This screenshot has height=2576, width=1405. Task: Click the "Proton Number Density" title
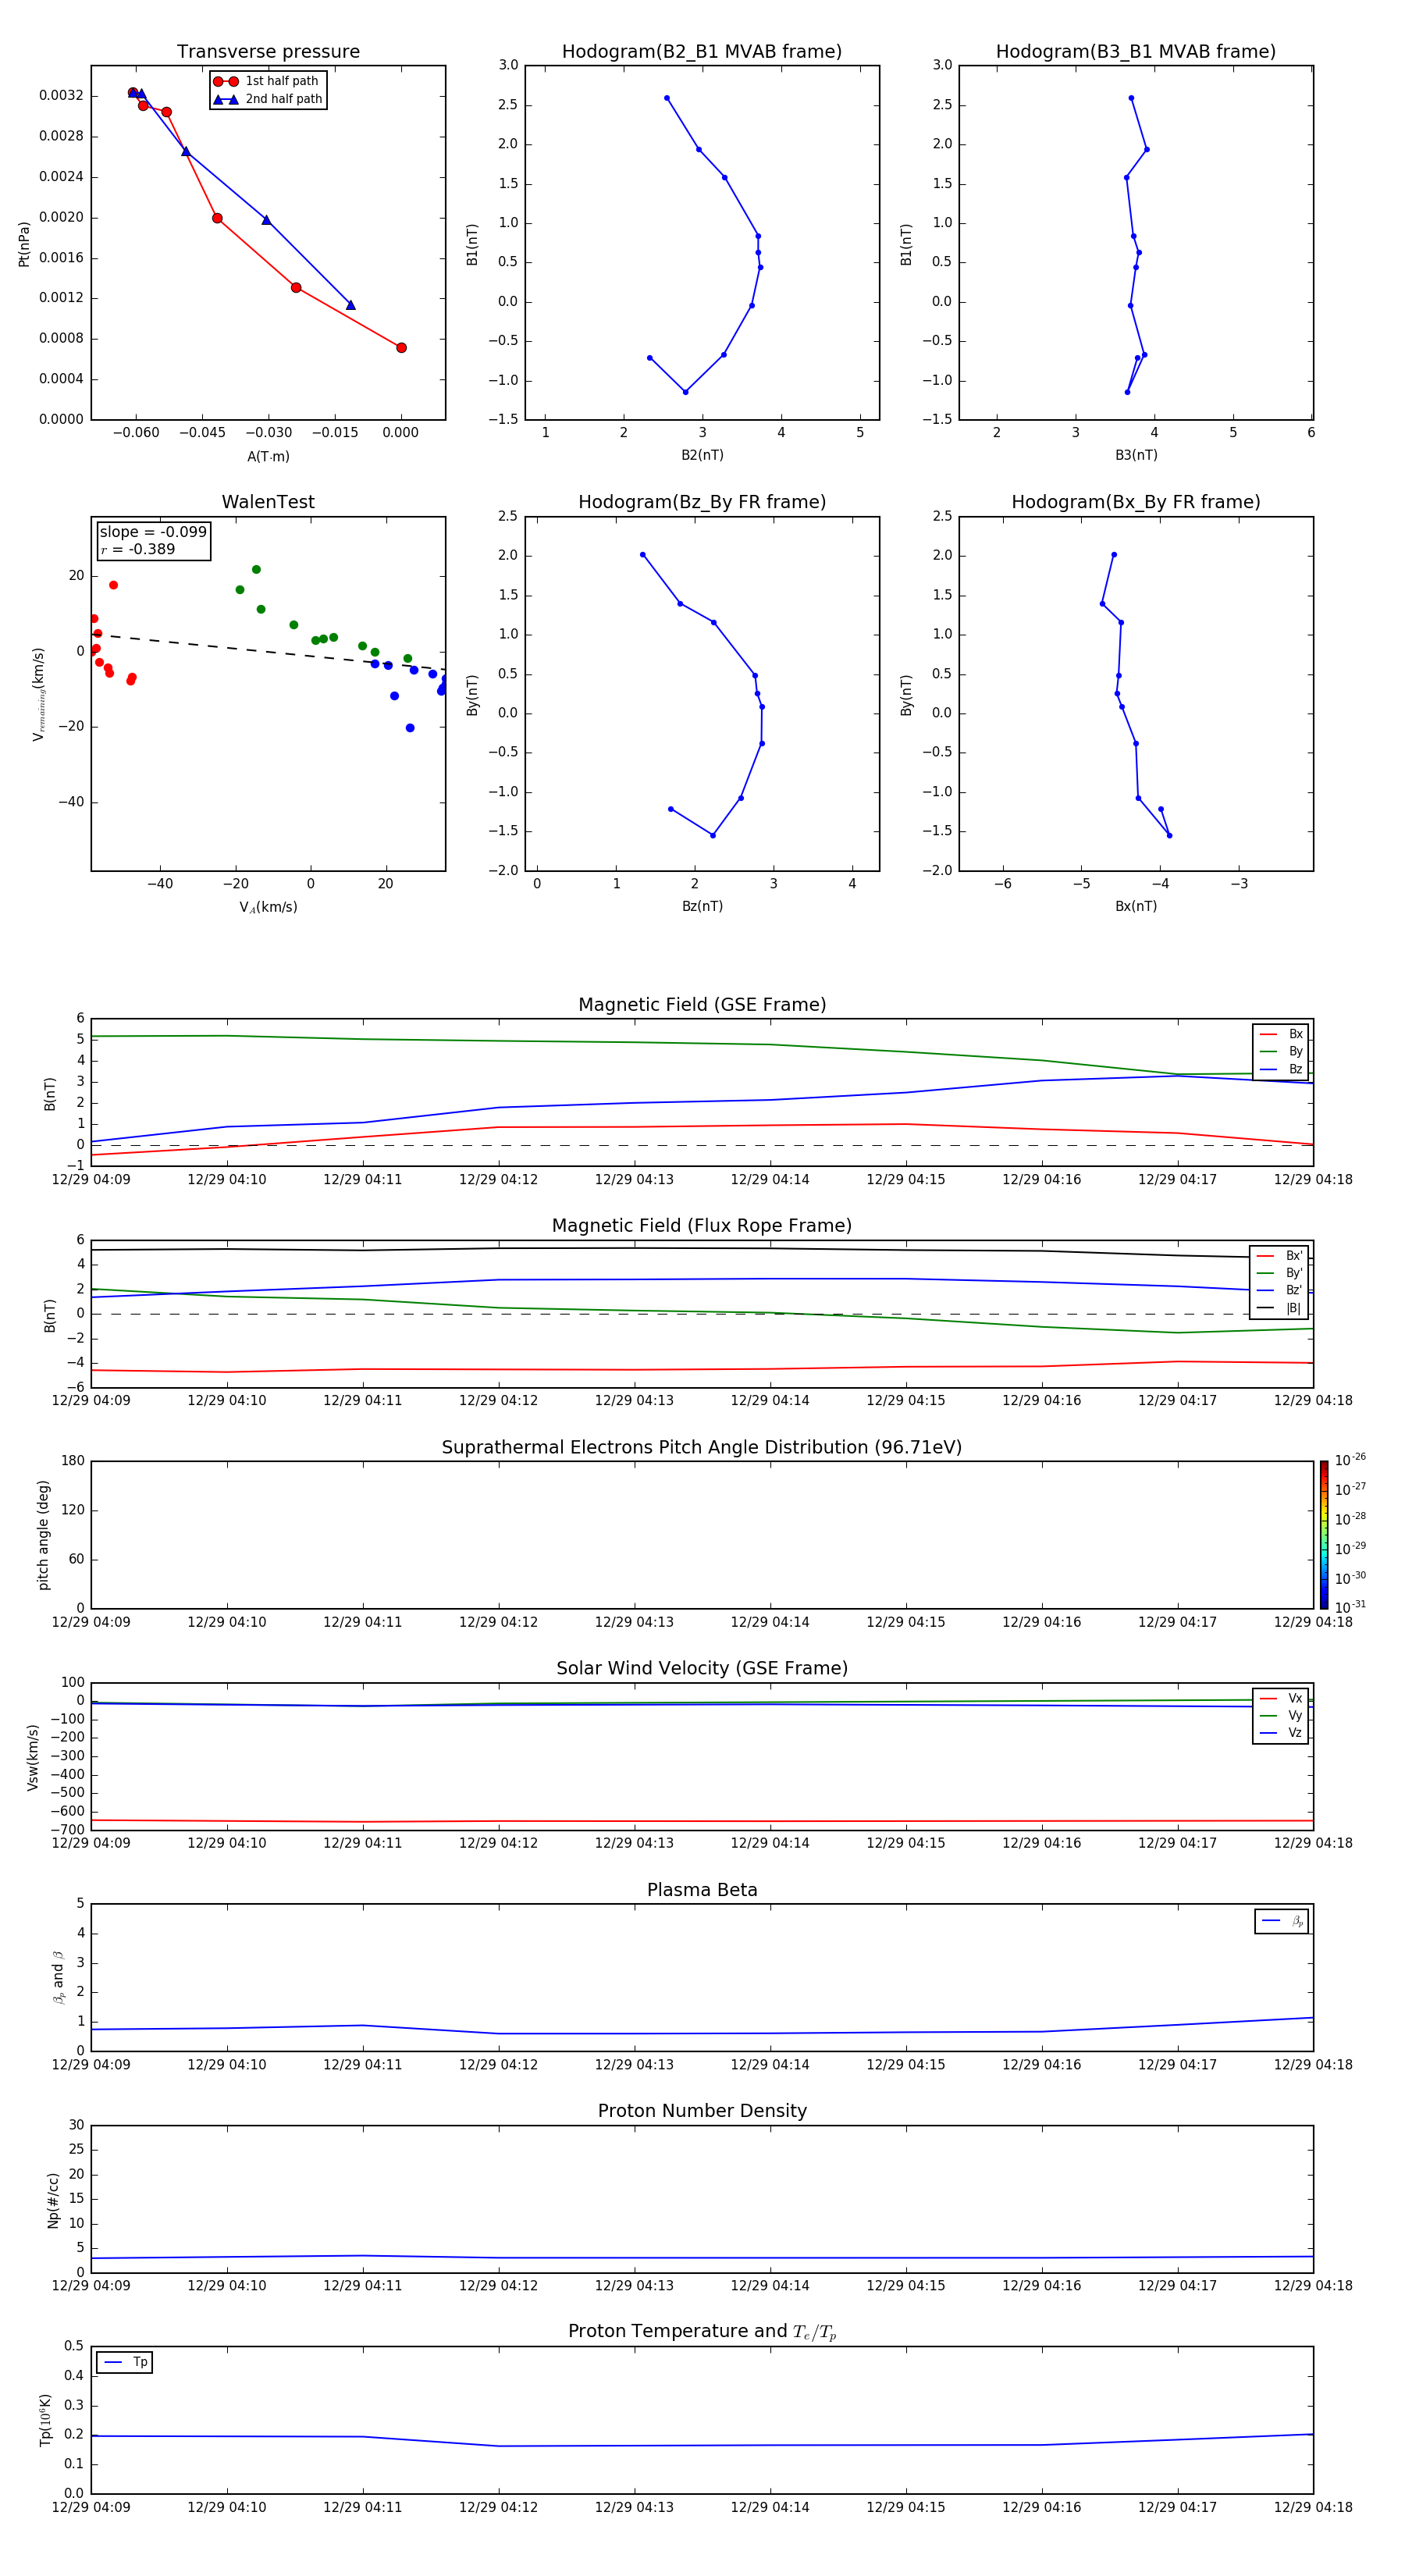(702, 2111)
